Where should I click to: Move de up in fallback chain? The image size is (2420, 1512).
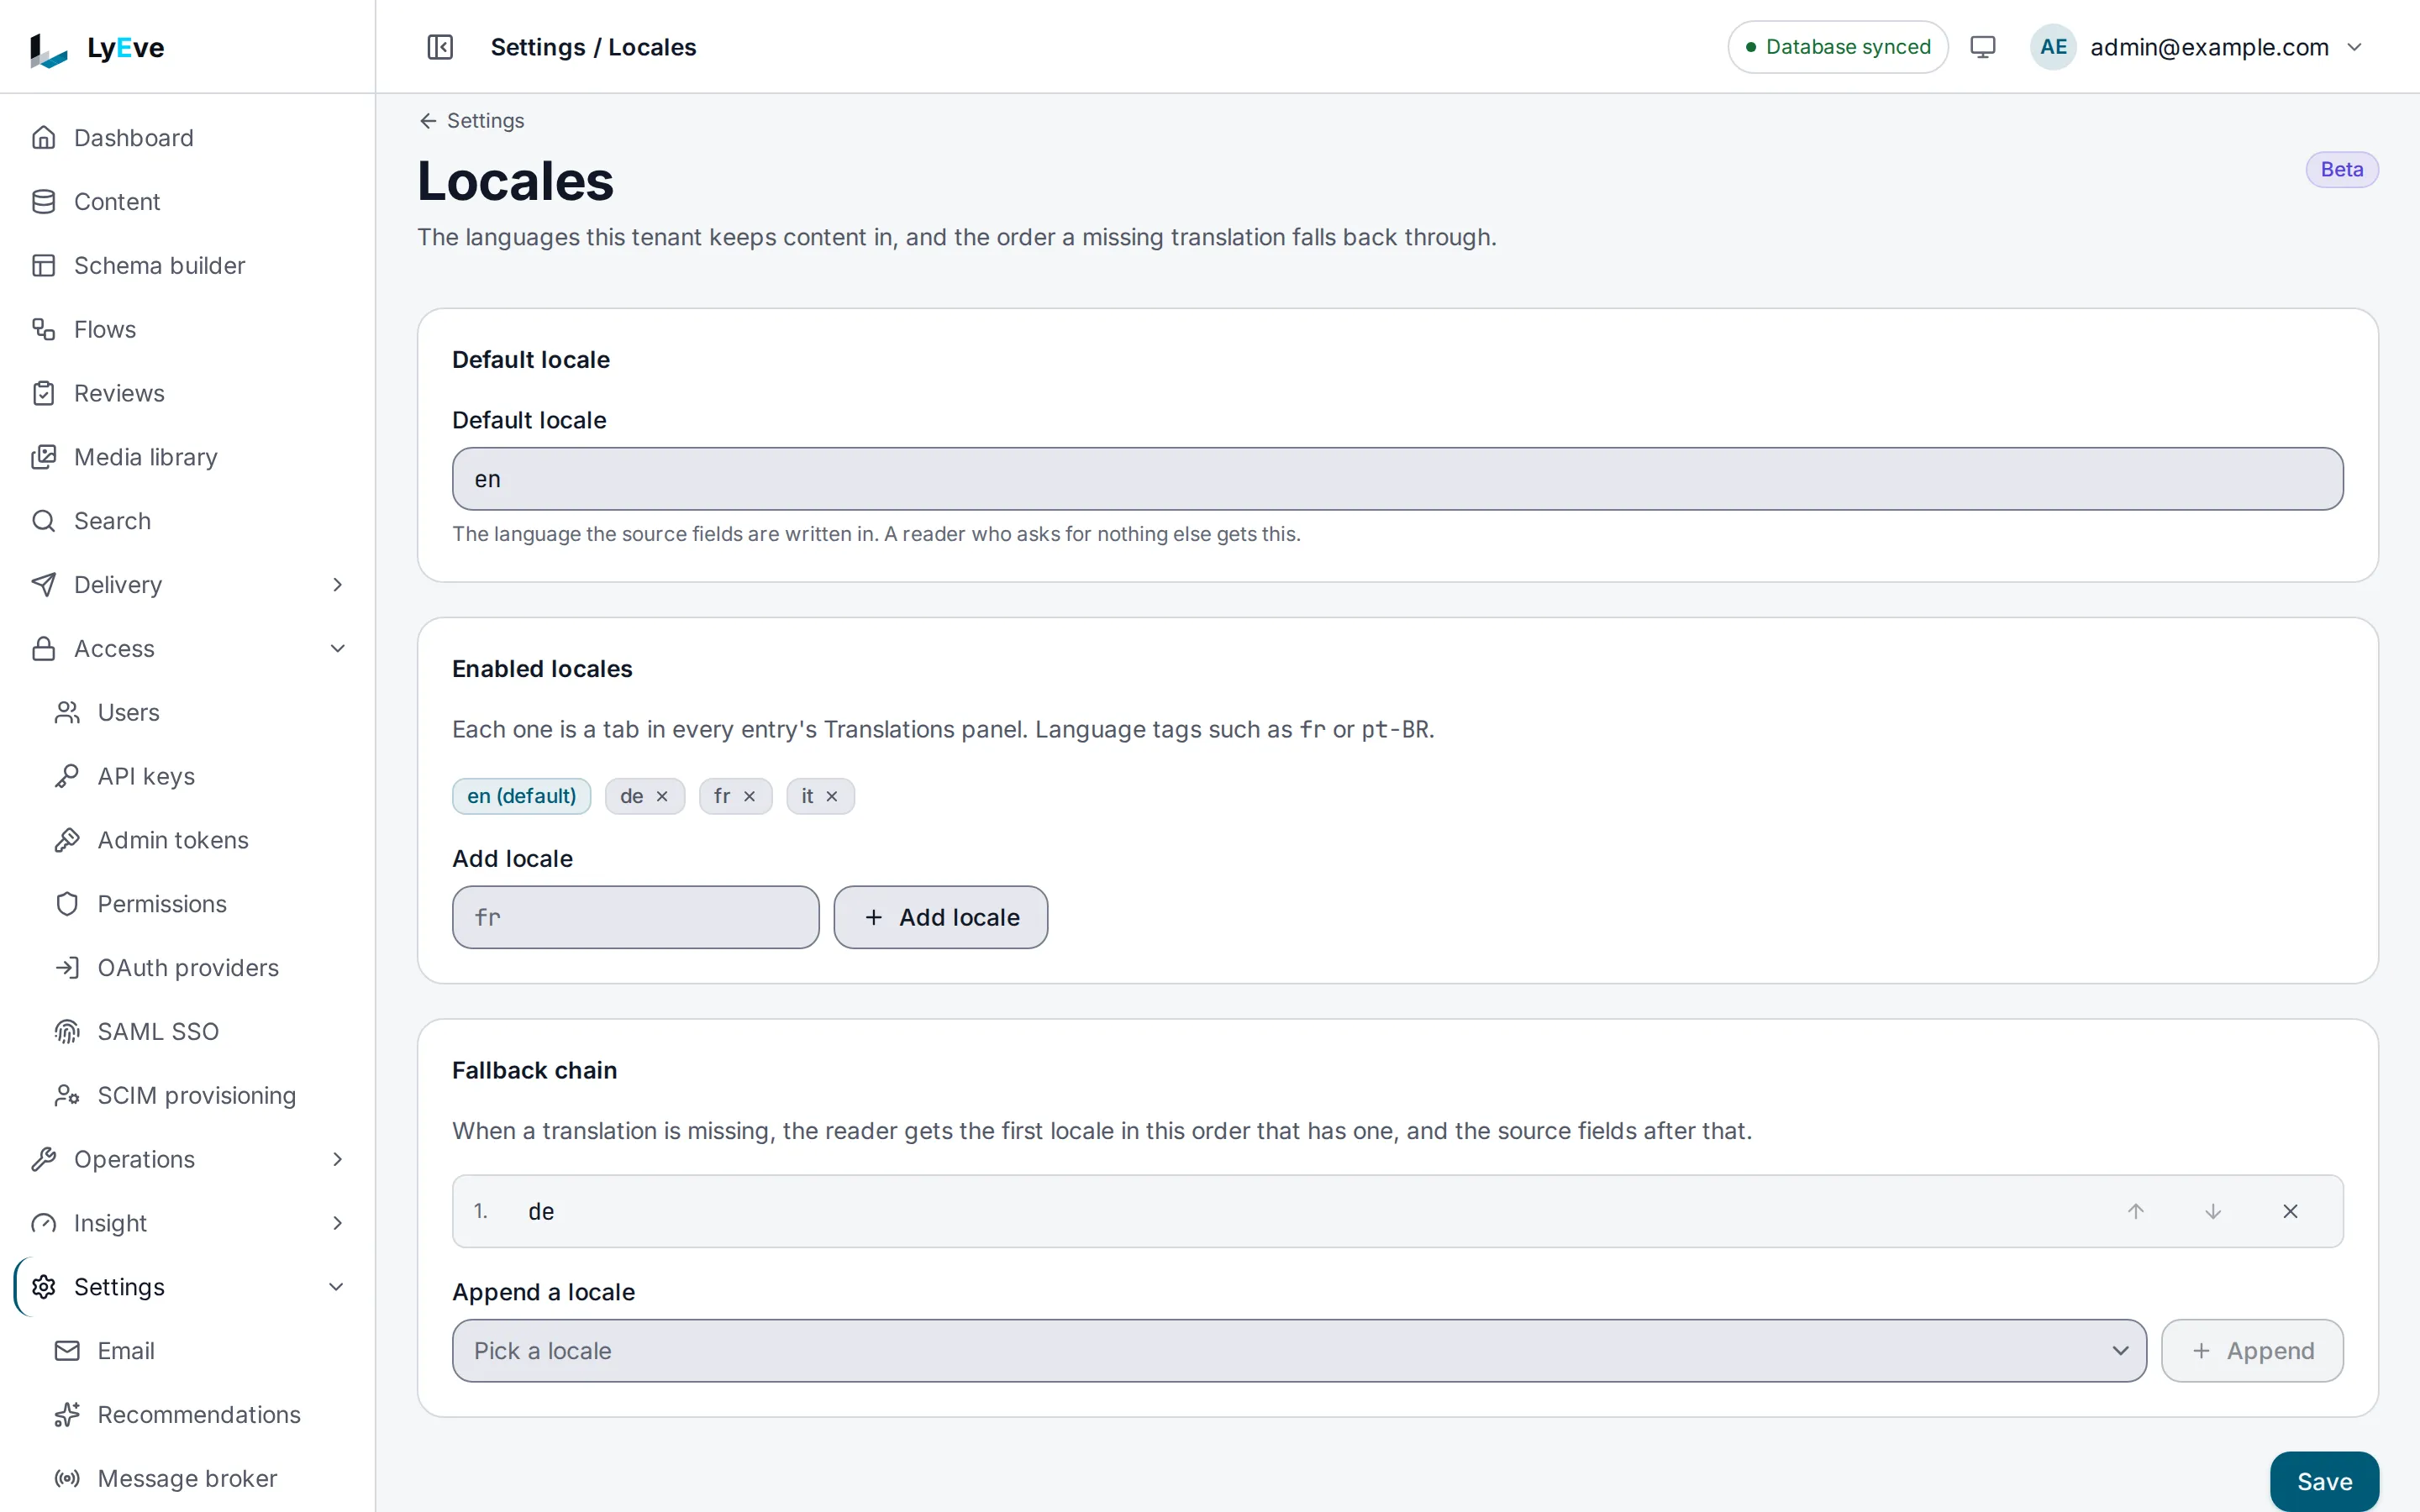coord(2136,1211)
